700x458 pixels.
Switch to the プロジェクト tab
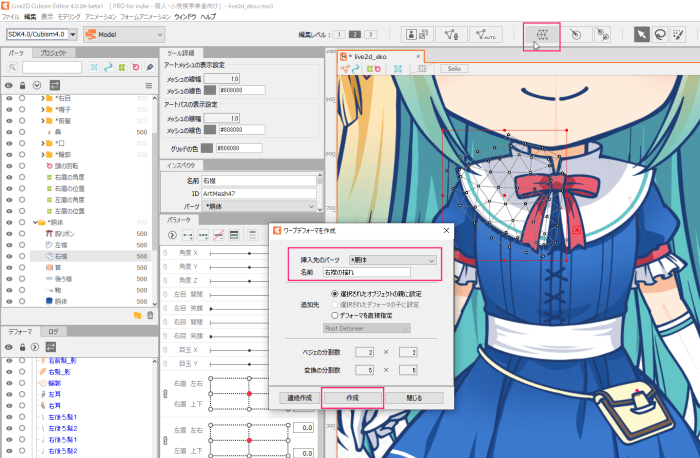pos(53,53)
